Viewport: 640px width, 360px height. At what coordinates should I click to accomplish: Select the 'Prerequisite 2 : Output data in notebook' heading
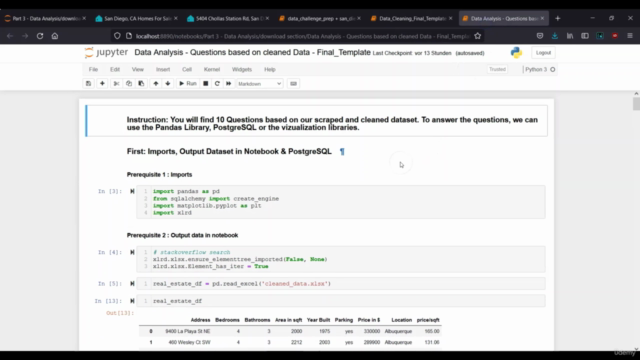tap(182, 235)
